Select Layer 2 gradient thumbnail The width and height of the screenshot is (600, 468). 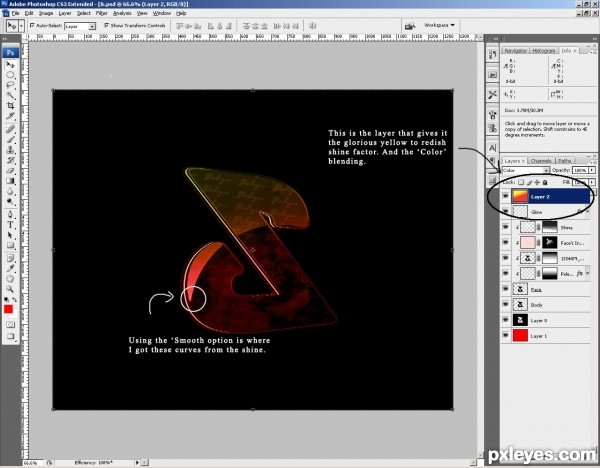pyautogui.click(x=520, y=196)
